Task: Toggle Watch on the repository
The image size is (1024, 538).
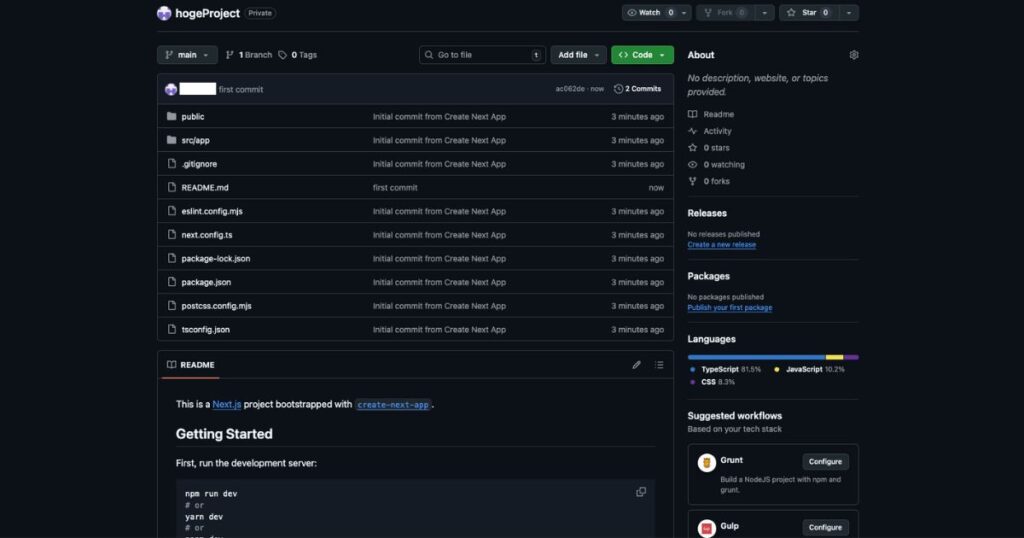Action: coord(650,12)
